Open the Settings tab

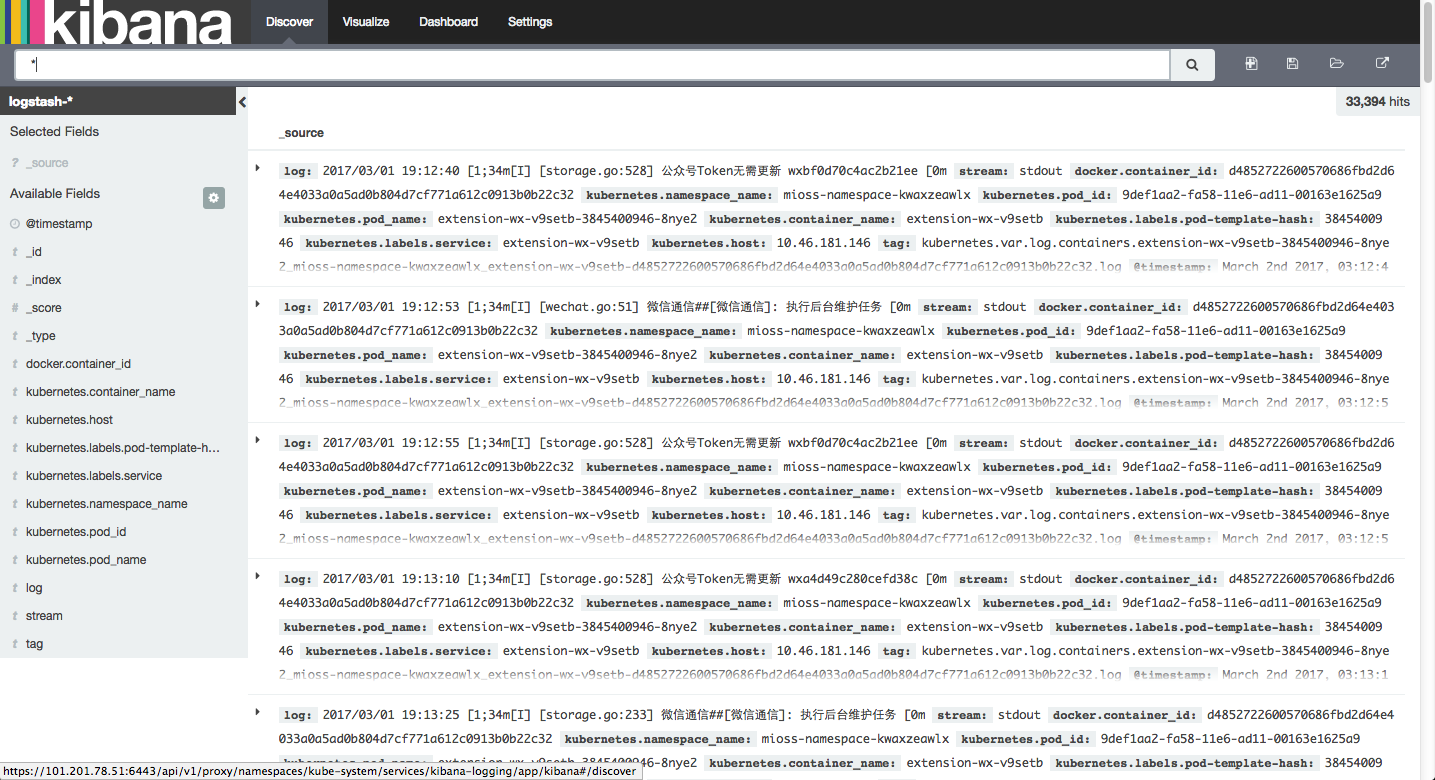pyautogui.click(x=530, y=22)
